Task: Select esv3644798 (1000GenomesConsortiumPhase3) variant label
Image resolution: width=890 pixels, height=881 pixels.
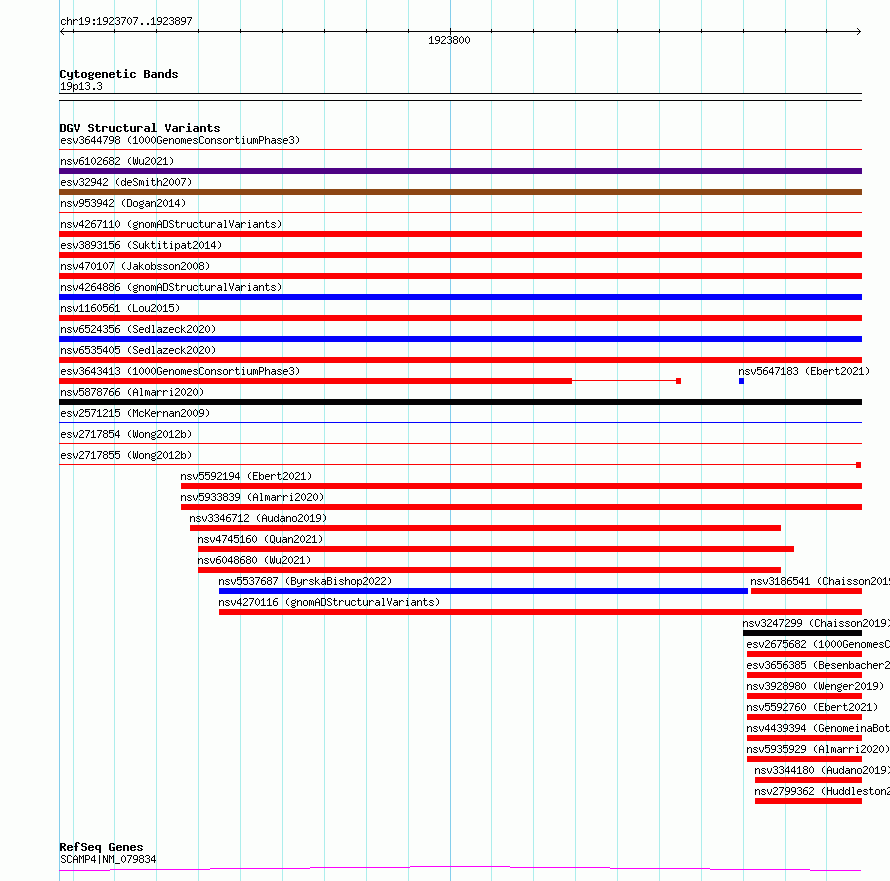Action: 180,140
